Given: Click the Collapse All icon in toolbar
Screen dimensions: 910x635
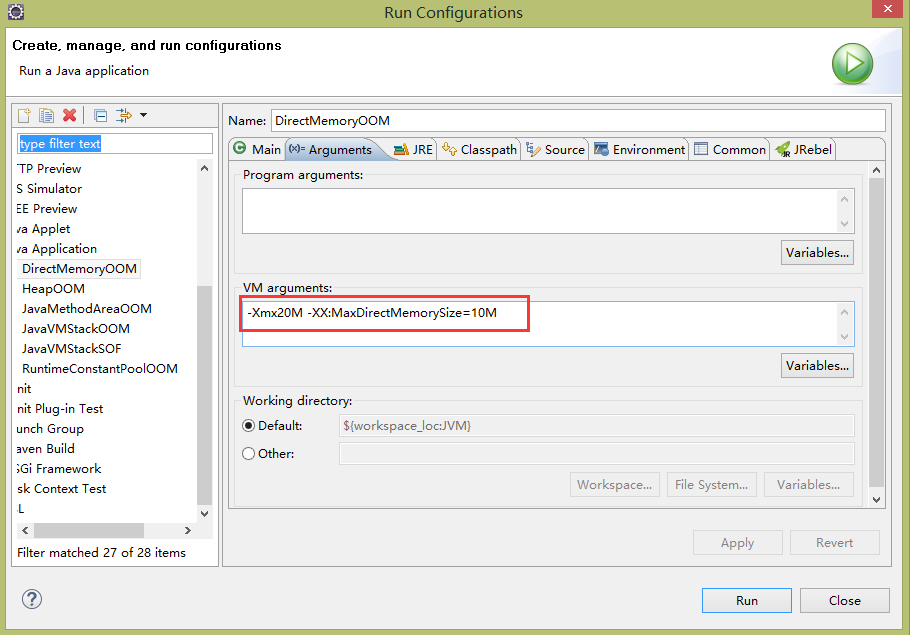Looking at the screenshot, I should pyautogui.click(x=100, y=115).
